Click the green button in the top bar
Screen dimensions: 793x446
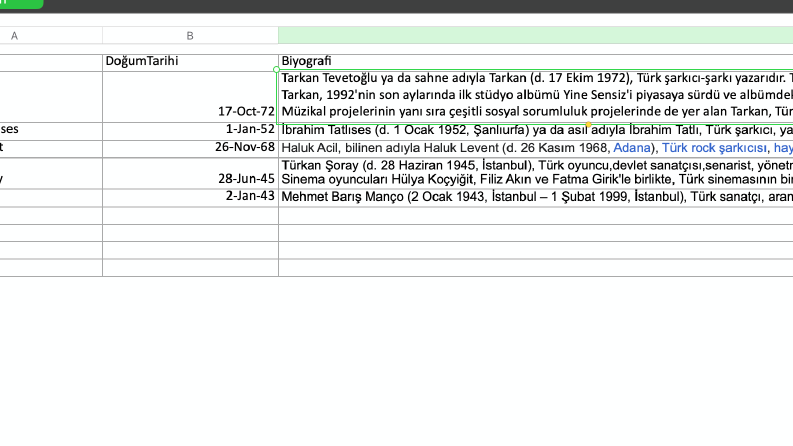(21, 4)
